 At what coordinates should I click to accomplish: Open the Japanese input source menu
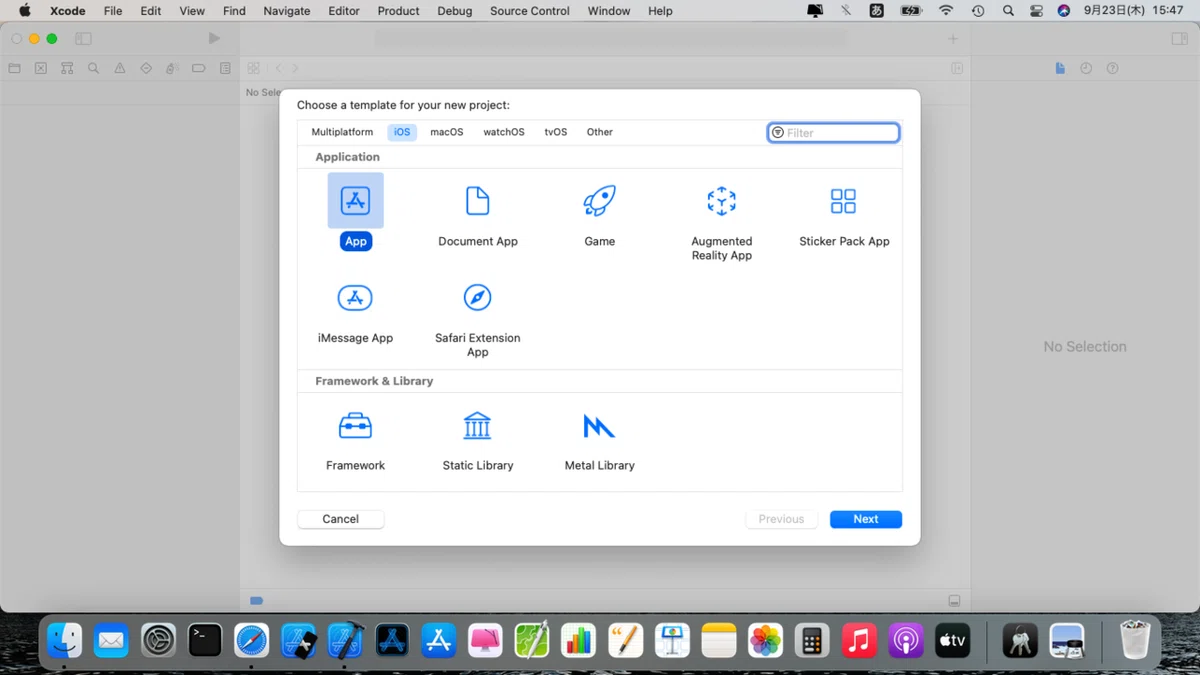point(876,11)
